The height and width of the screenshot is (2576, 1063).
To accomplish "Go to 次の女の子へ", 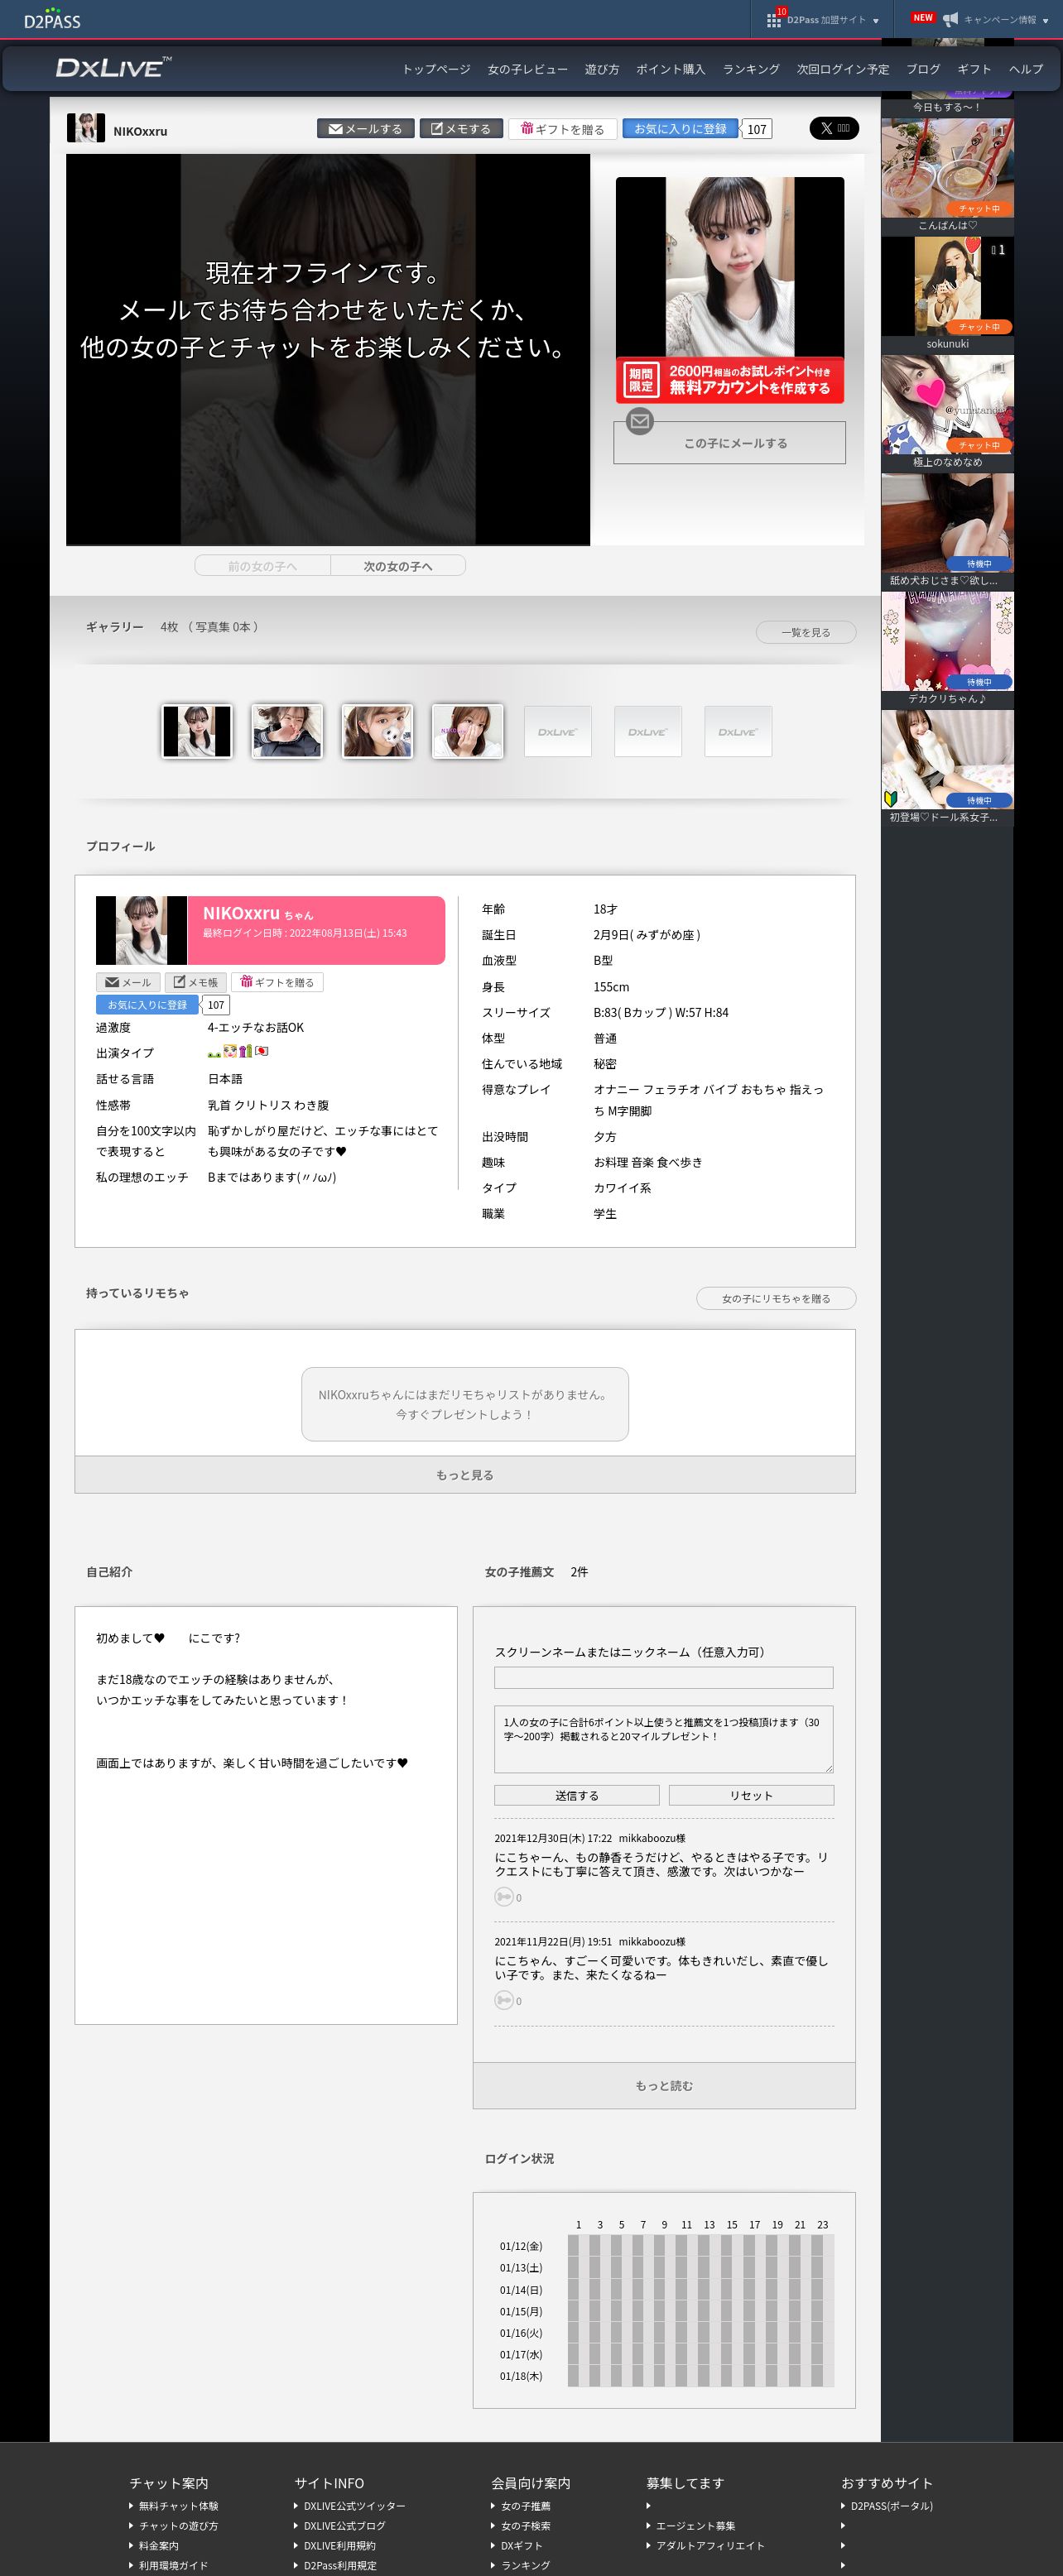I will click(x=398, y=566).
